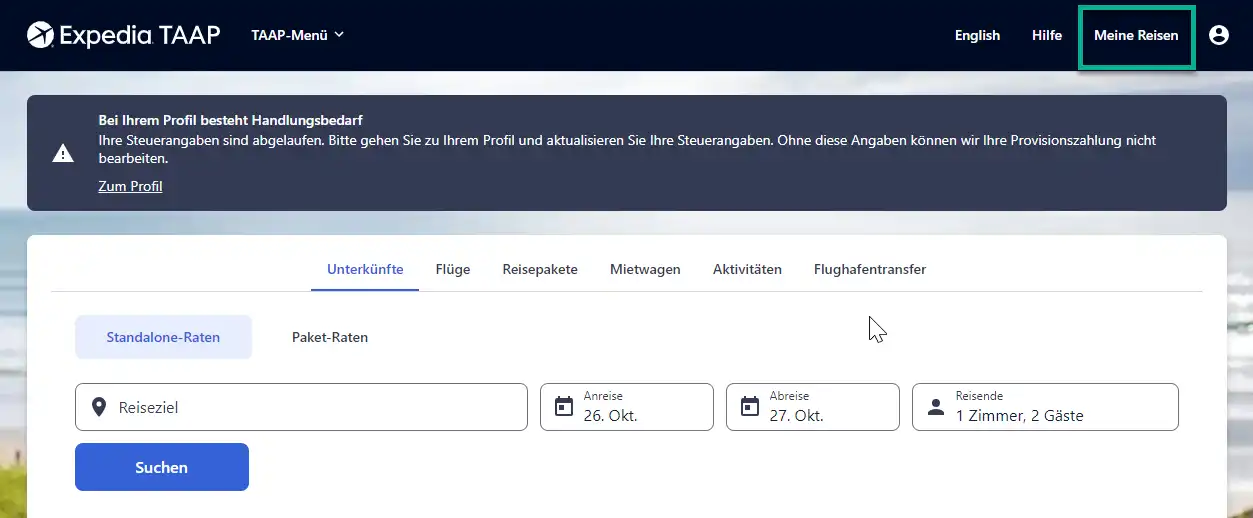Open the user account profile icon
The width and height of the screenshot is (1253, 518).
[x=1218, y=35]
